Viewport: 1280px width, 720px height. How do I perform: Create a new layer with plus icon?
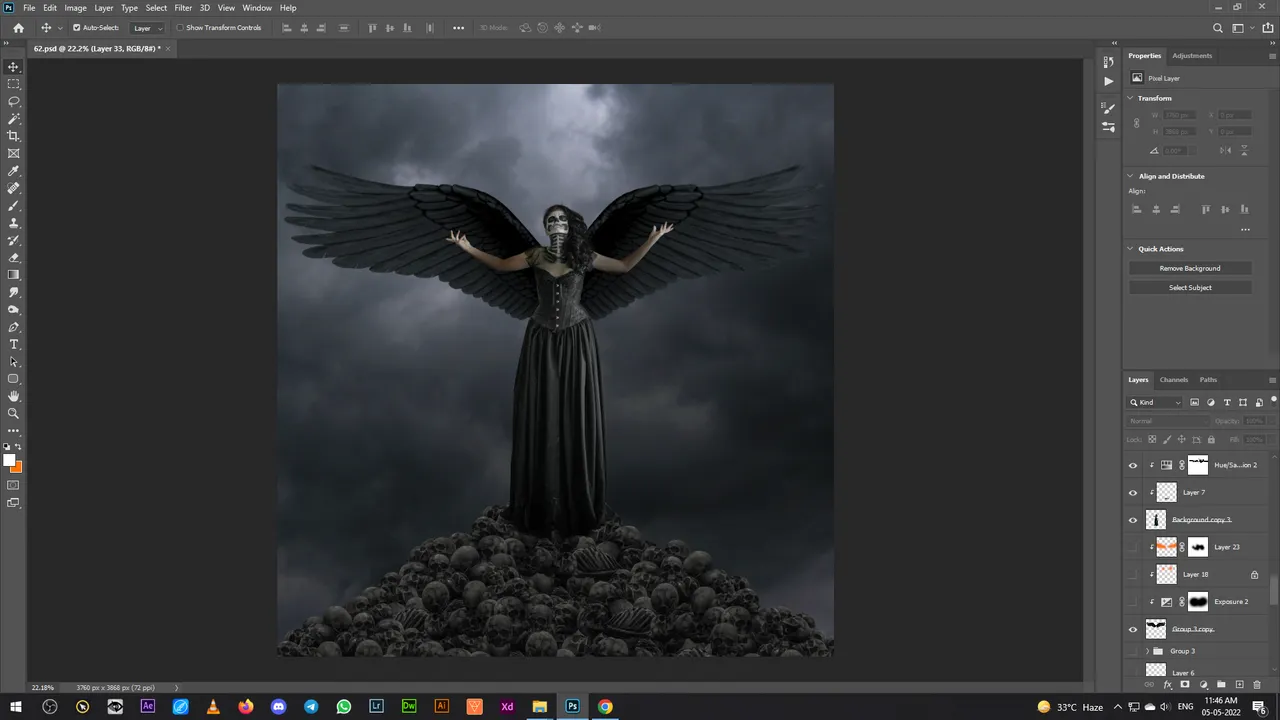(x=1239, y=685)
